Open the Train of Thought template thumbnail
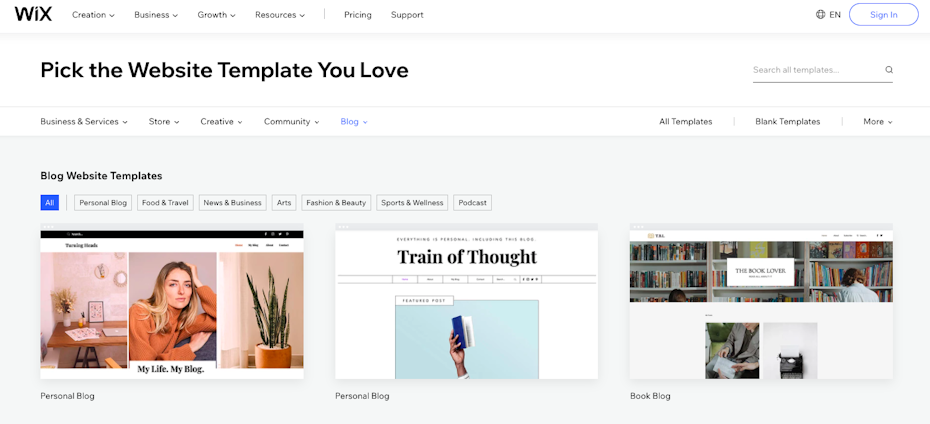The height and width of the screenshot is (424, 930). coord(466,305)
